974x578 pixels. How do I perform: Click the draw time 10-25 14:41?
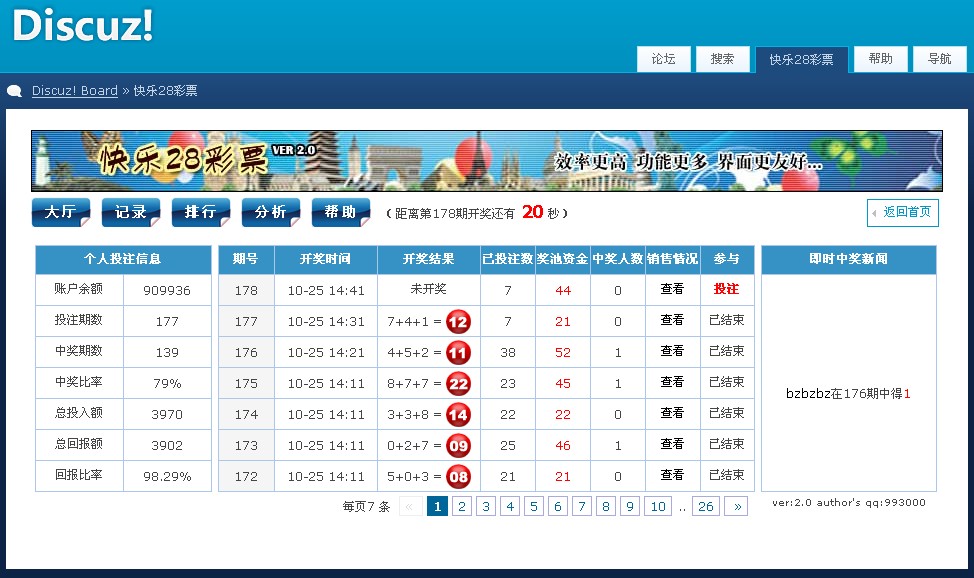click(326, 290)
